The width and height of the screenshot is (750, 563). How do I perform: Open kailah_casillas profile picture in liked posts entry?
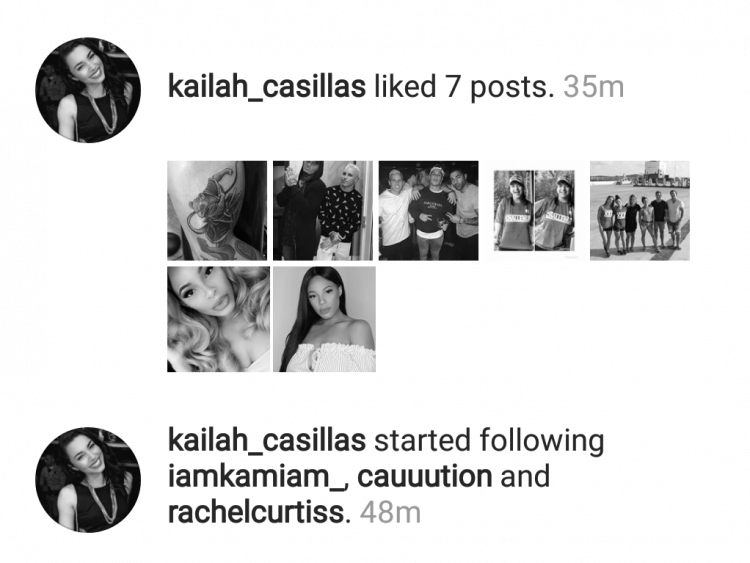[88, 90]
